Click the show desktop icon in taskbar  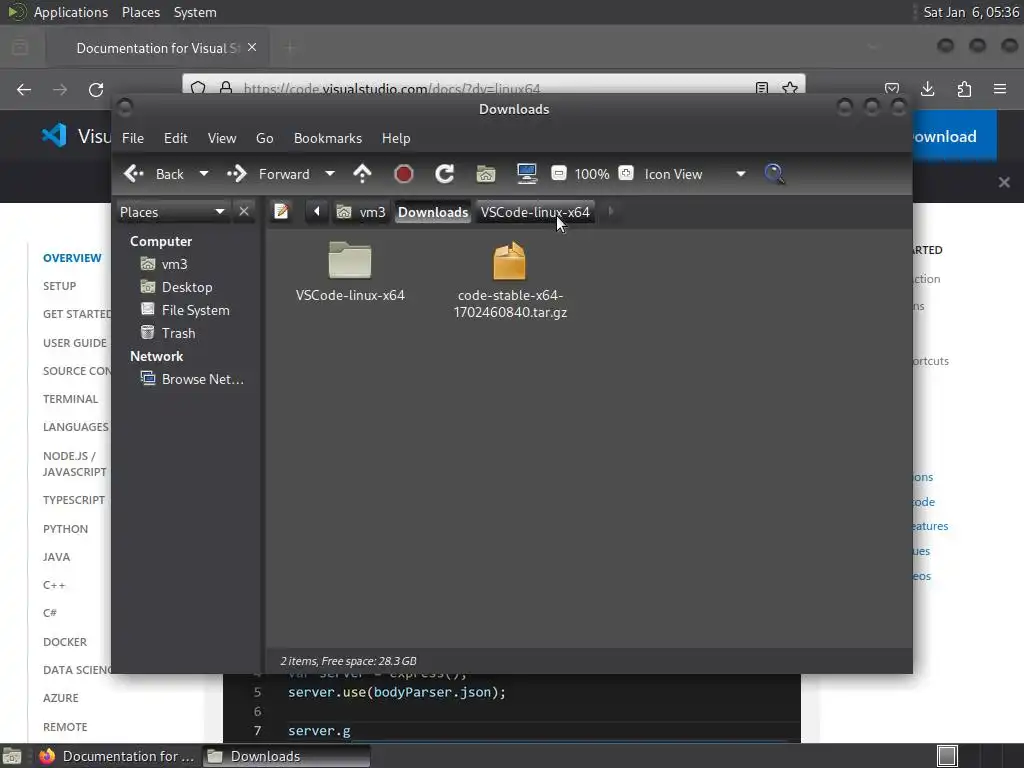[x=12, y=756]
